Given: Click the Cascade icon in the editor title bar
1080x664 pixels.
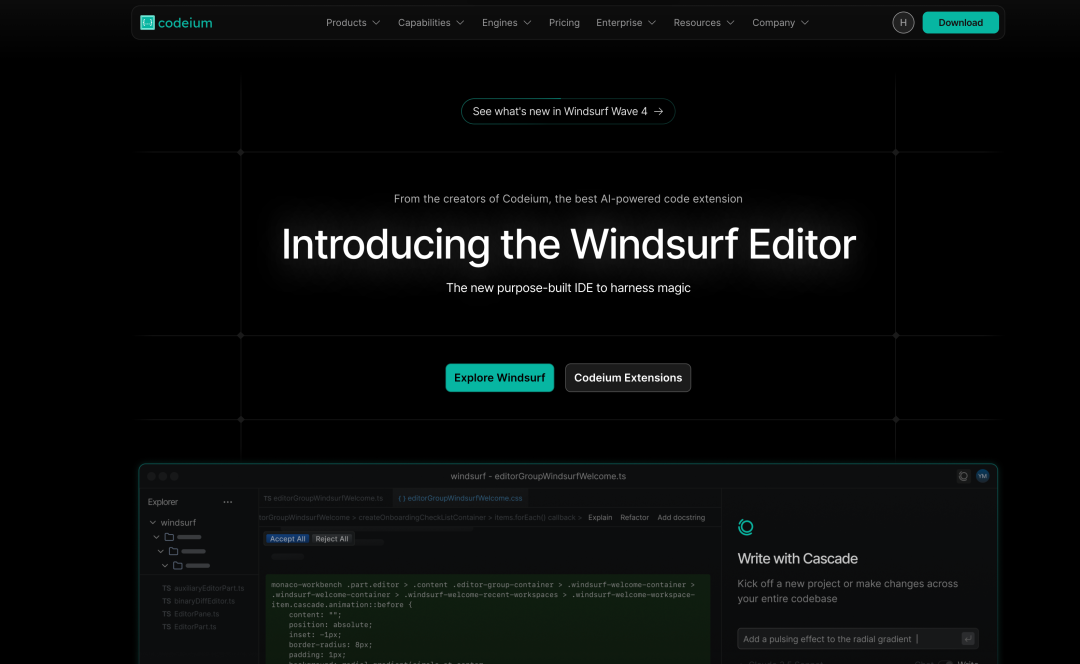Looking at the screenshot, I should point(963,476).
